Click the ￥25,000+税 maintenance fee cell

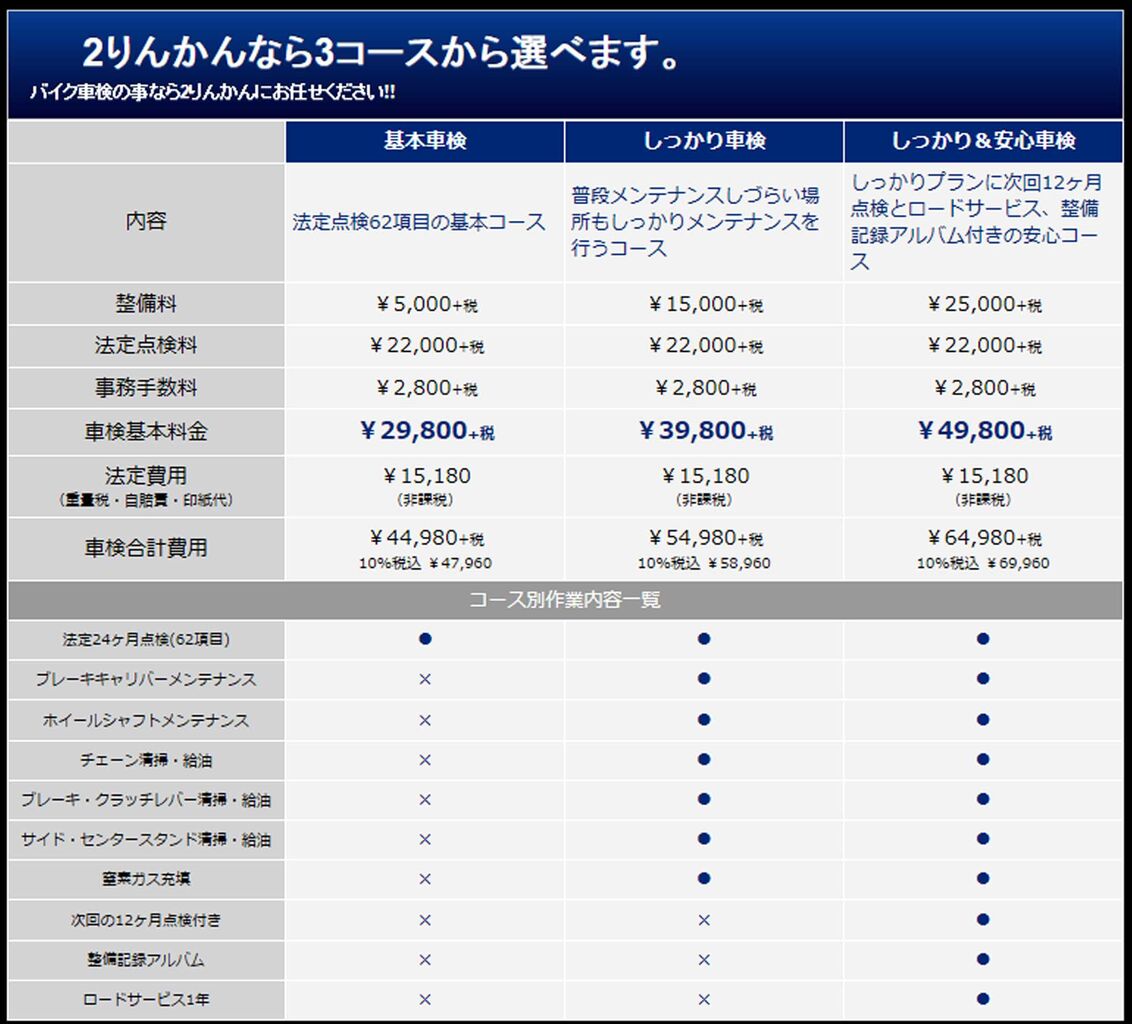(984, 304)
